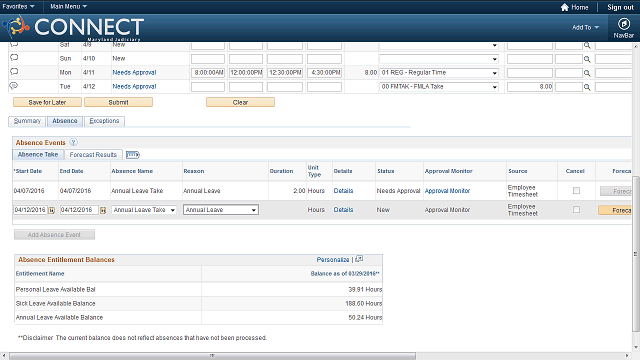
Task: Click the Clear button
Action: point(240,102)
